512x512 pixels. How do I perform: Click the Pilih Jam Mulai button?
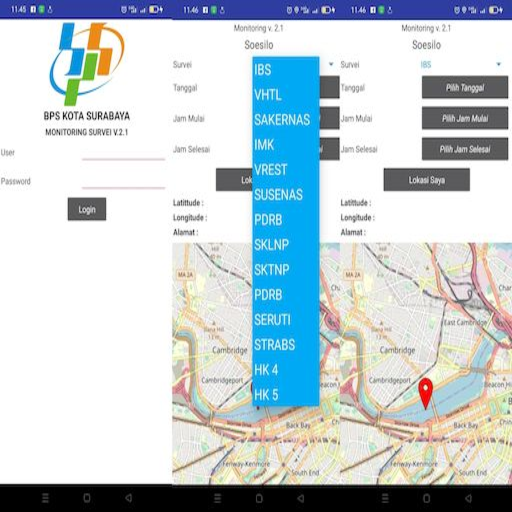coord(465,118)
